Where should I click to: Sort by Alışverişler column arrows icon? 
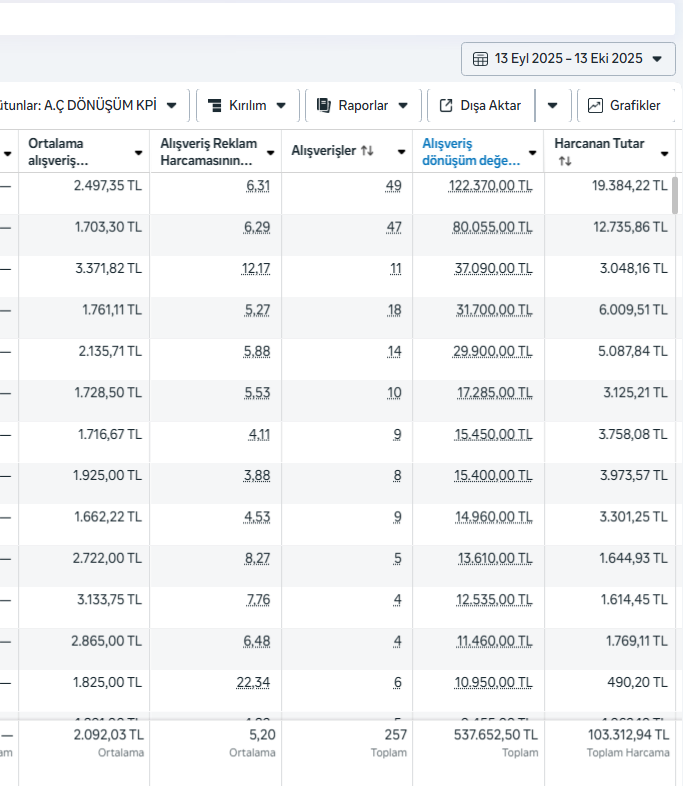(x=368, y=151)
